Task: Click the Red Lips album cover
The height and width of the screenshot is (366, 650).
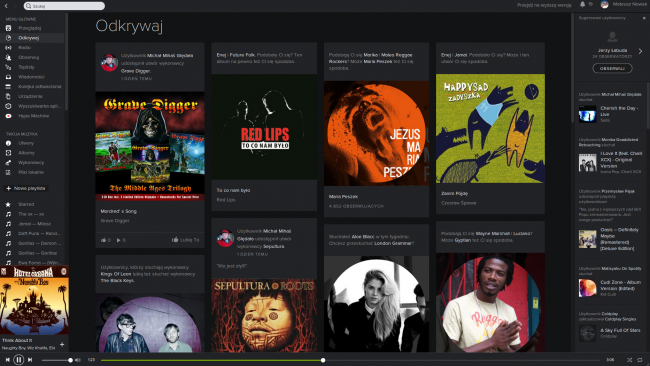Action: 264,127
